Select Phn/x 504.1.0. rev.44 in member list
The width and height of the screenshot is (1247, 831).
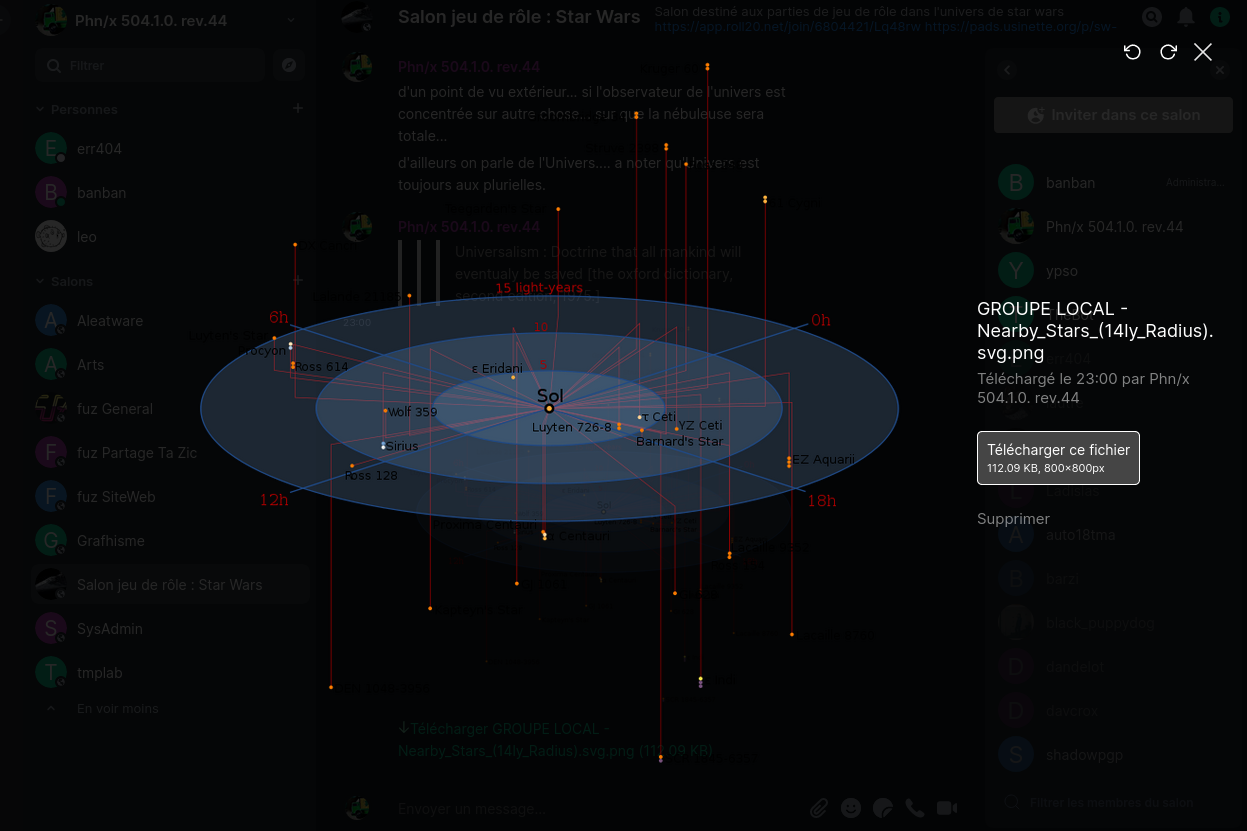tap(1112, 227)
